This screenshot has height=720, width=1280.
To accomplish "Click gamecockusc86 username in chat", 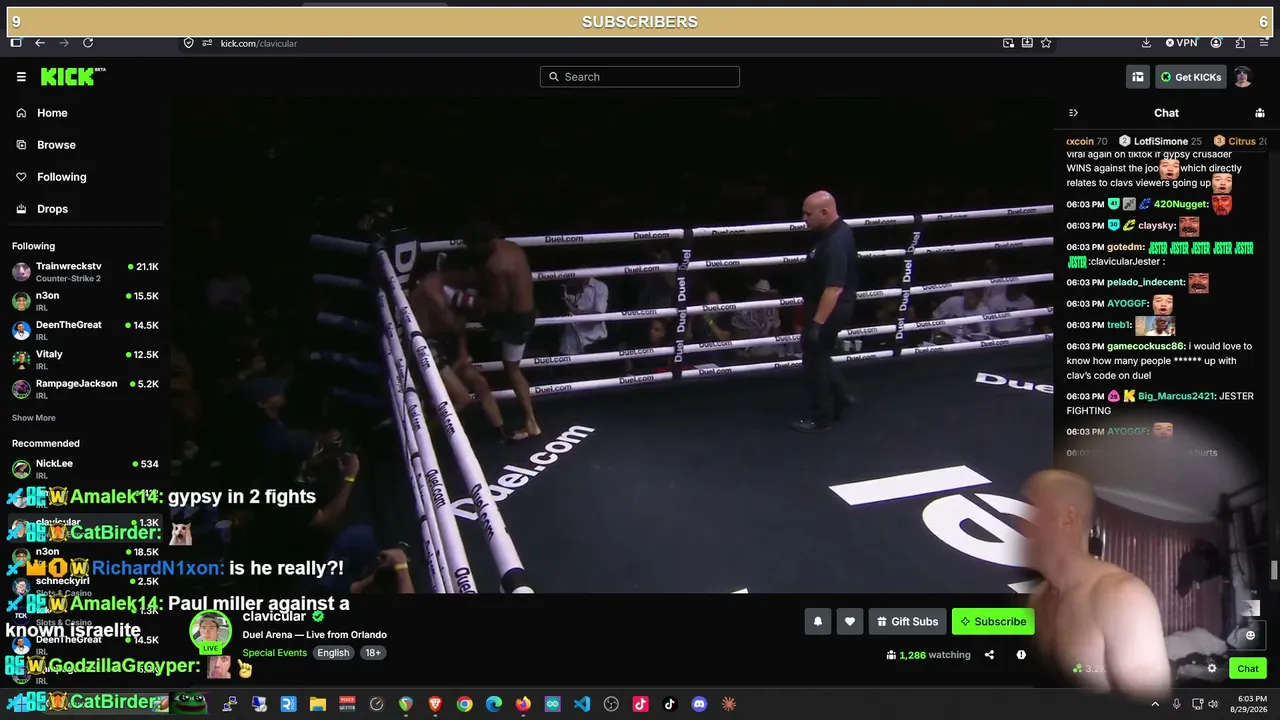I will point(1146,346).
